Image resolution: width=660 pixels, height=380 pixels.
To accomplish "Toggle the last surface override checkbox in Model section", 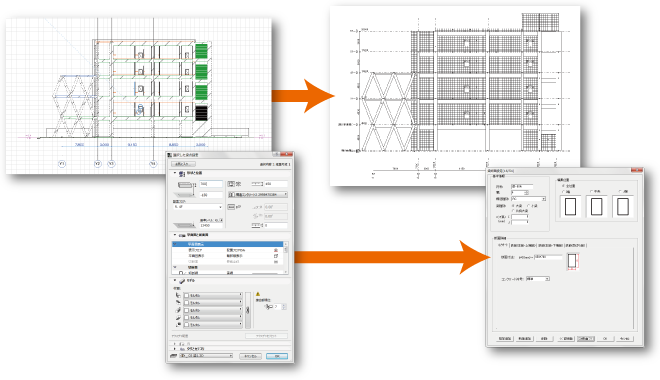I will pyautogui.click(x=186, y=325).
